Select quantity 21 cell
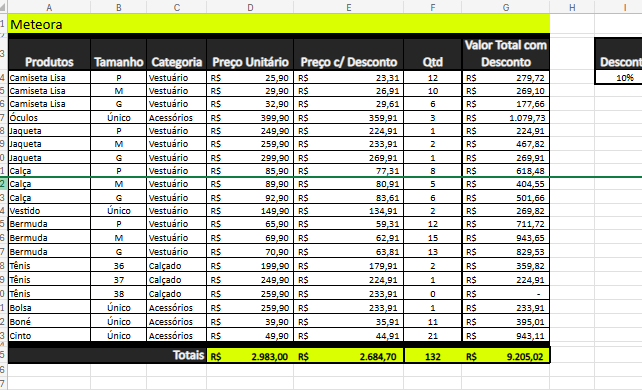642x390 pixels. (x=433, y=336)
